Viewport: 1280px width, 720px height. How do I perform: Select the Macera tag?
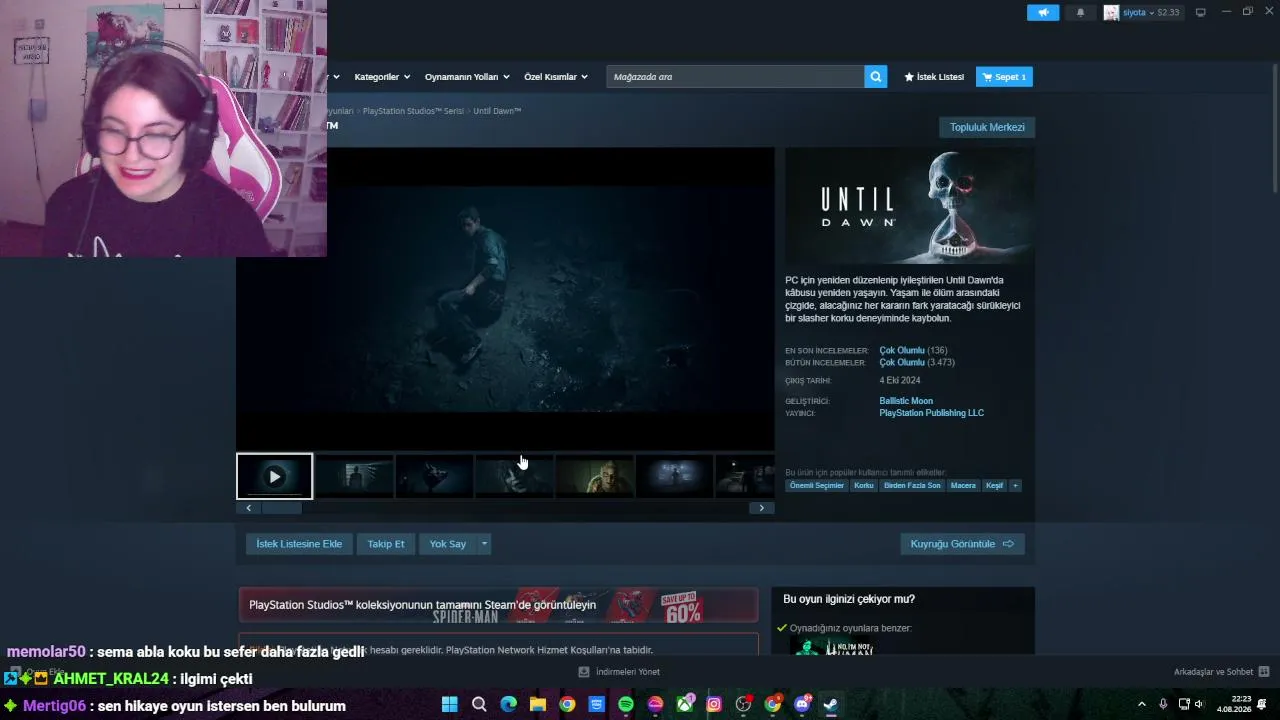point(963,486)
